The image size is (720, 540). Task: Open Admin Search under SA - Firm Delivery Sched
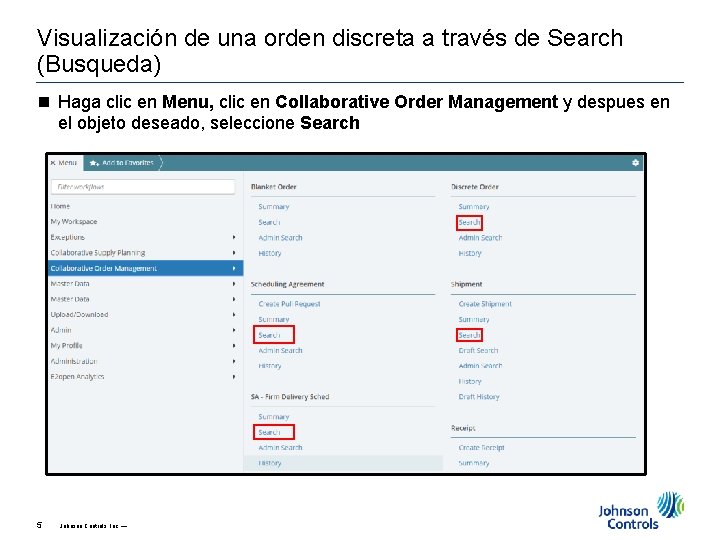pyautogui.click(x=280, y=447)
